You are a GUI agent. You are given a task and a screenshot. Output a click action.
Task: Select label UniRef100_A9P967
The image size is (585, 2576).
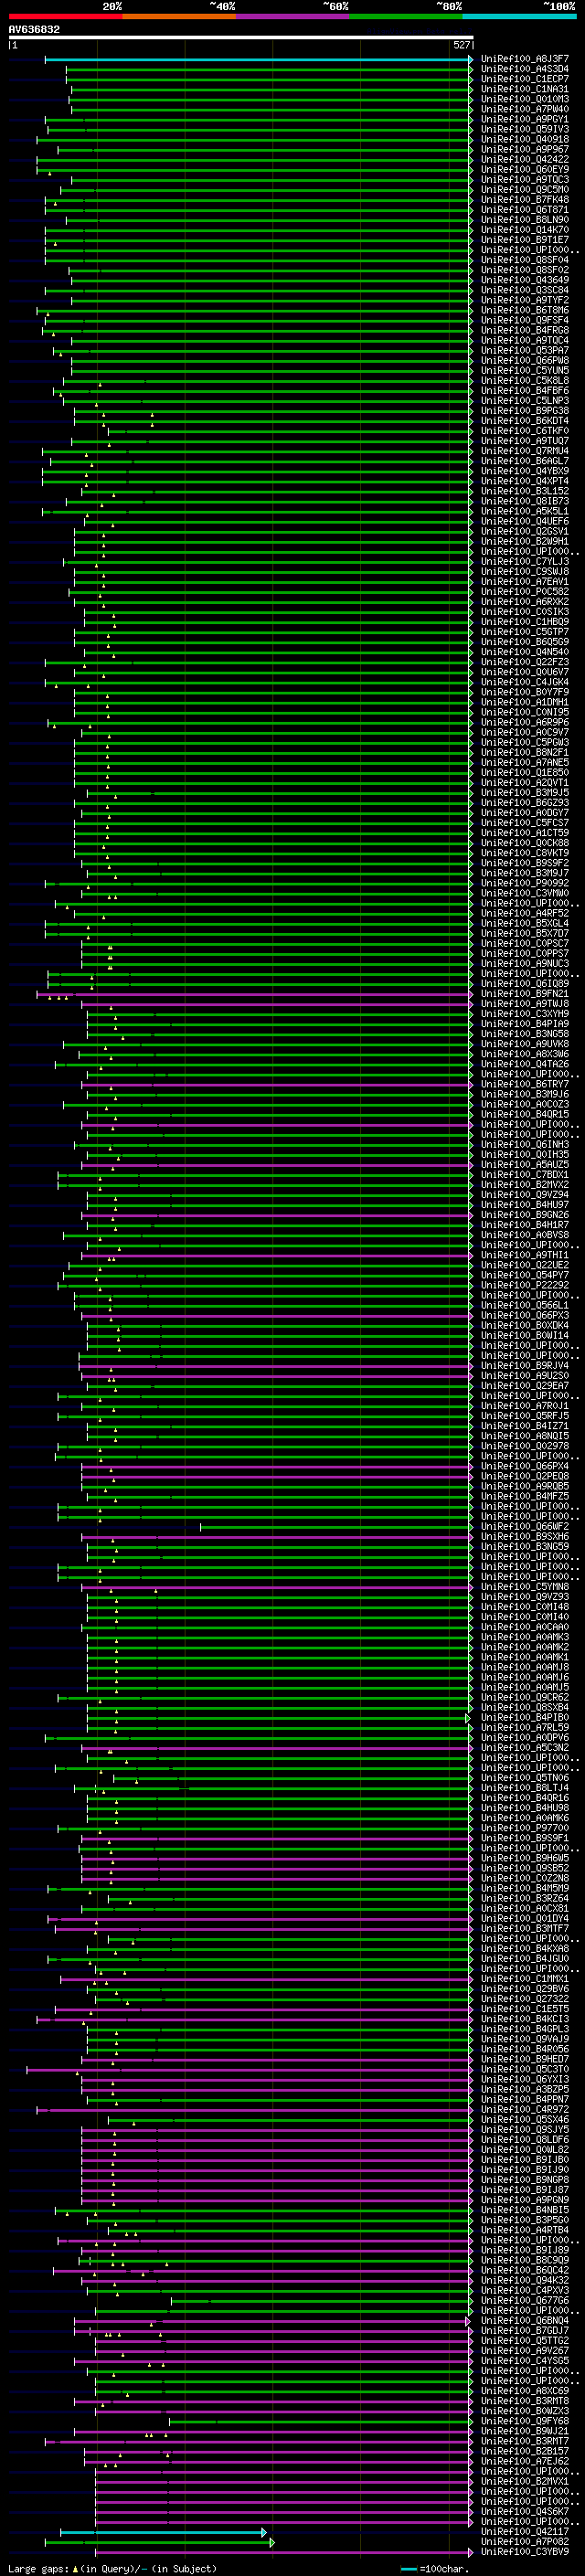click(524, 149)
